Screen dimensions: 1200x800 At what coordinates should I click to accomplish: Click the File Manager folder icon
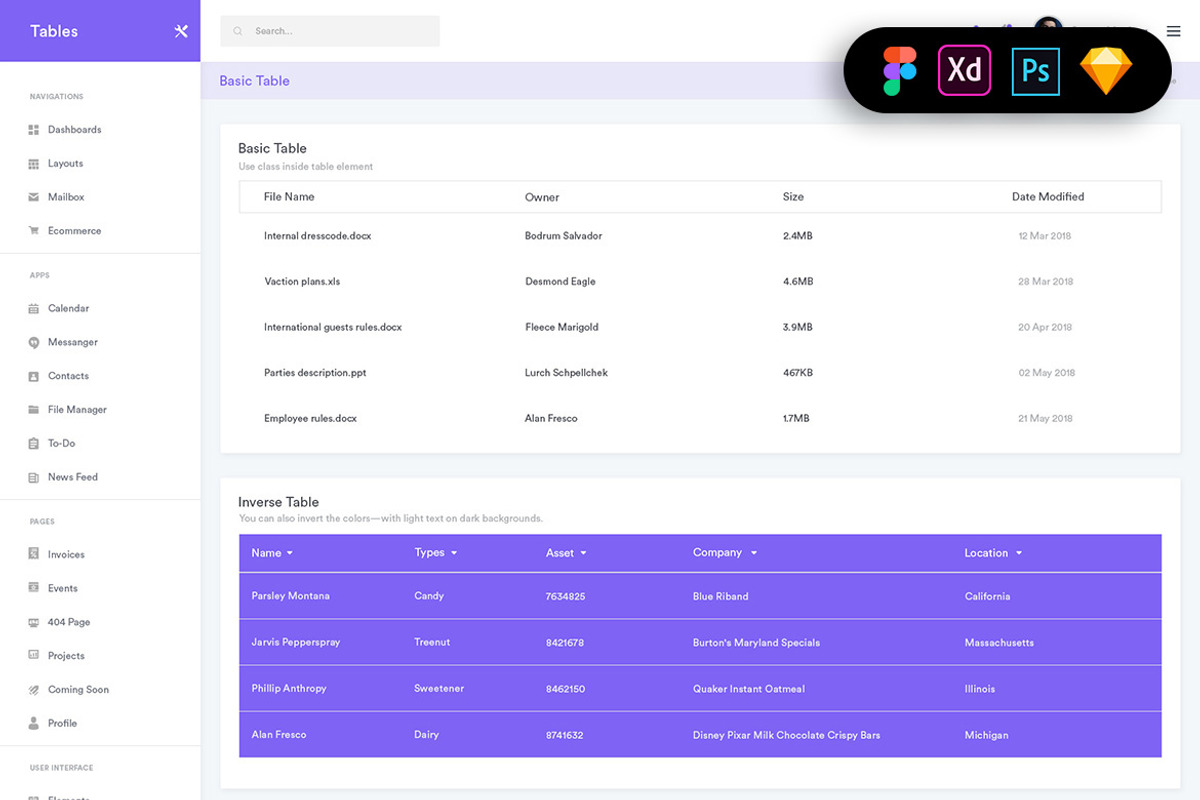pos(34,409)
